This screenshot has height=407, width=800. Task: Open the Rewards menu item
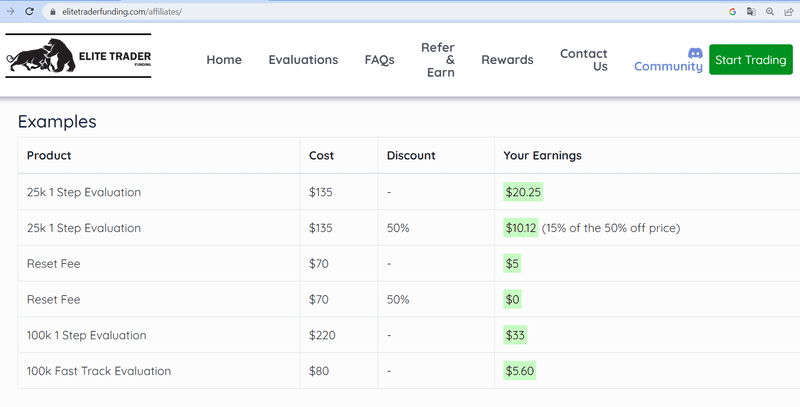[x=507, y=60]
